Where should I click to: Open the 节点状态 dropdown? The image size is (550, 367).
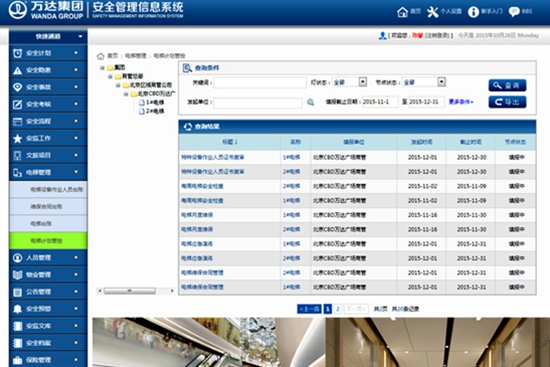(442, 82)
